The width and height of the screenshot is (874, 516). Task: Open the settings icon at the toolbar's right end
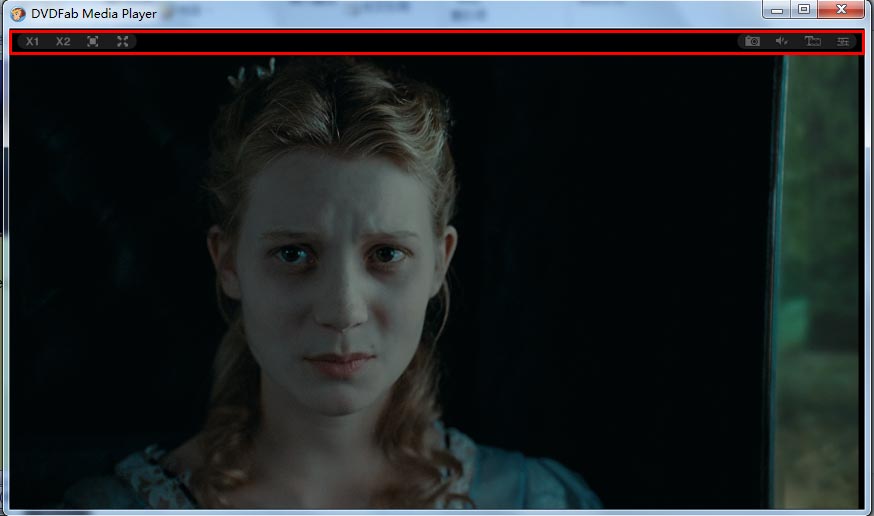(x=843, y=42)
